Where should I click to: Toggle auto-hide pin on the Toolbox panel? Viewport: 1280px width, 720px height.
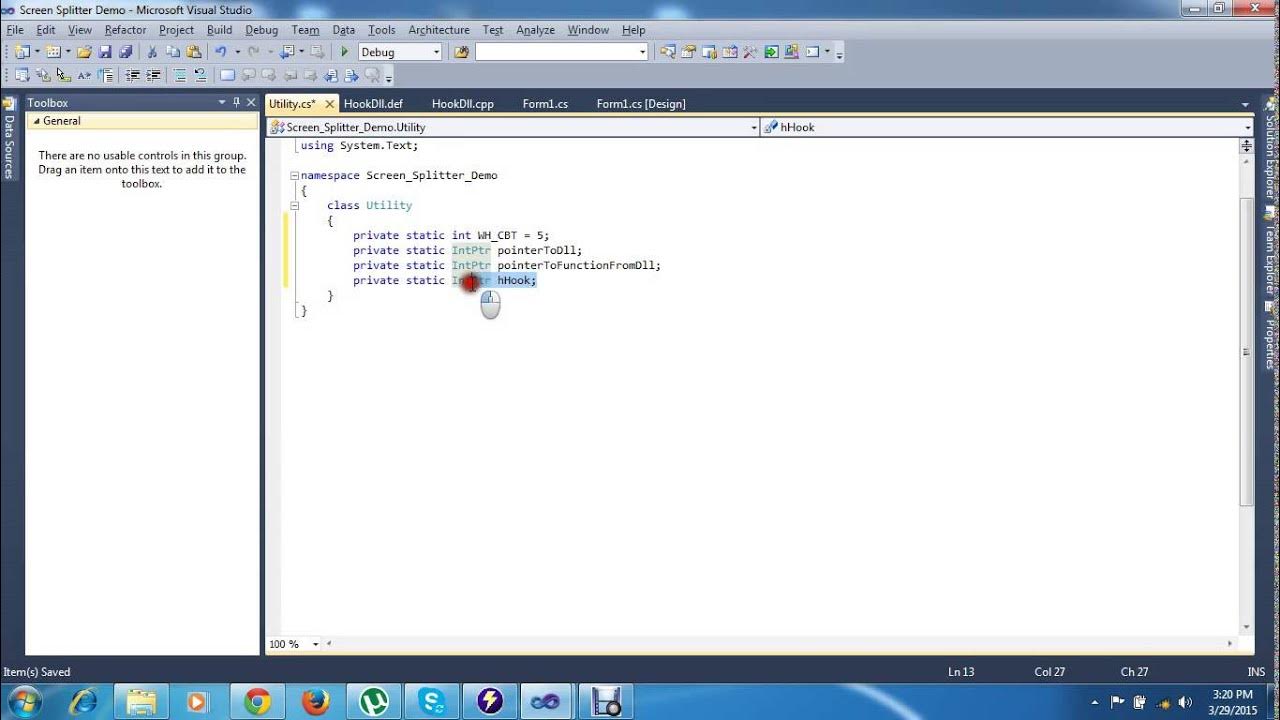237,102
